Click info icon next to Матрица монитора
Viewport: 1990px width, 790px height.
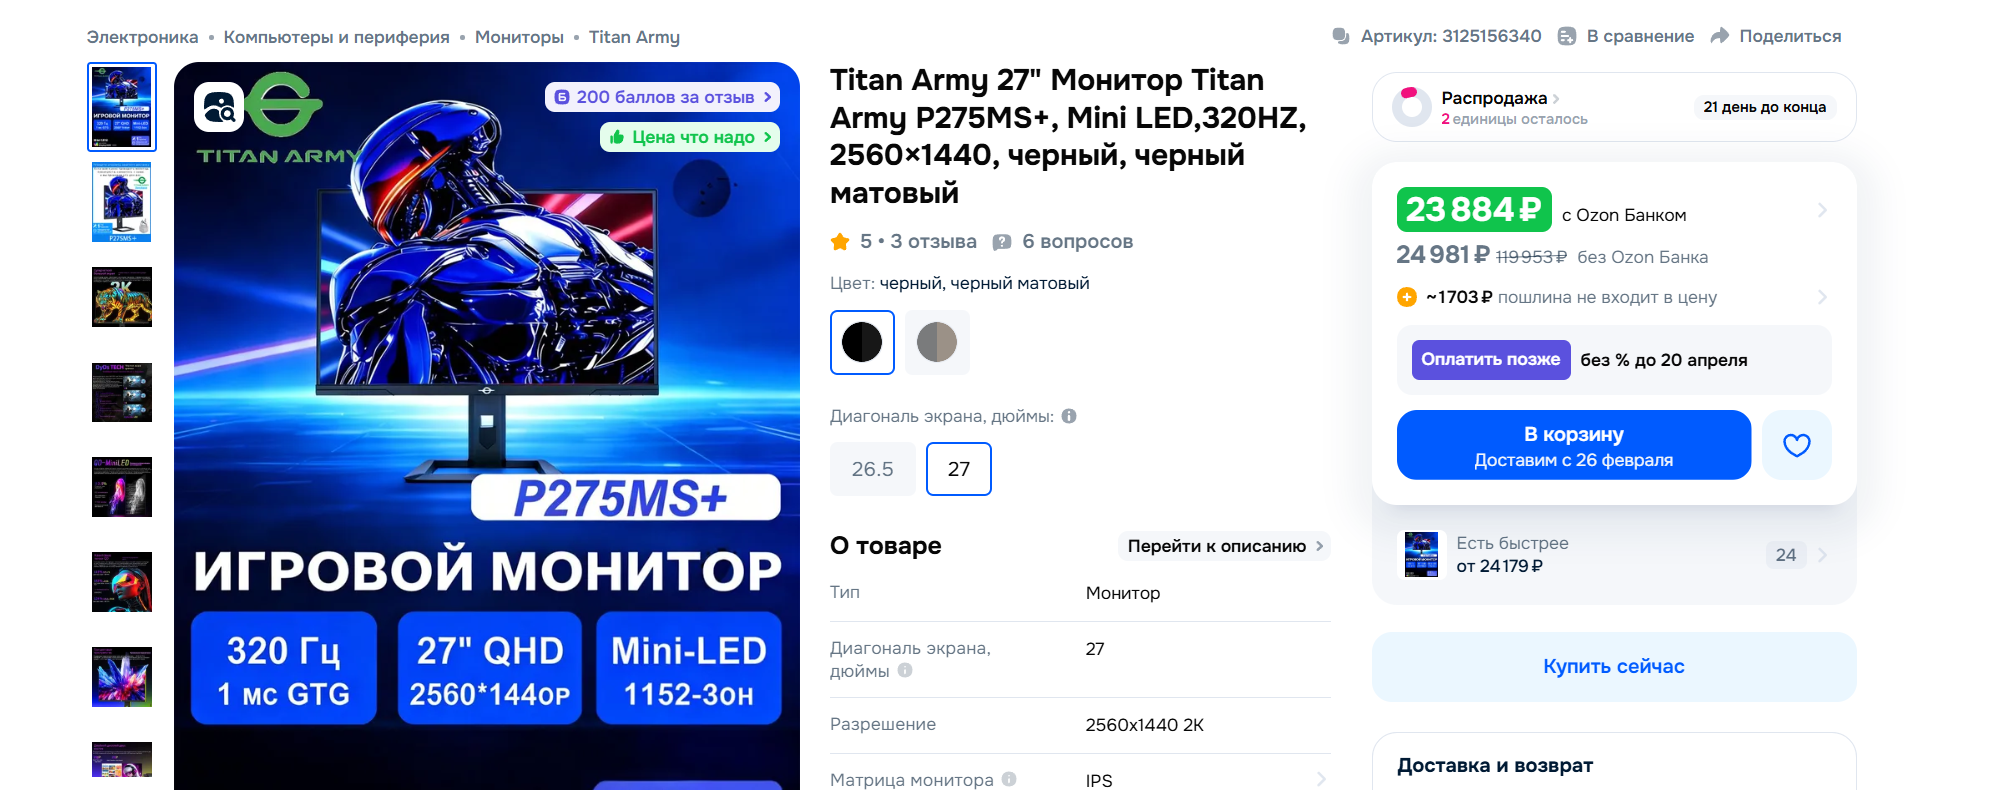(1009, 779)
